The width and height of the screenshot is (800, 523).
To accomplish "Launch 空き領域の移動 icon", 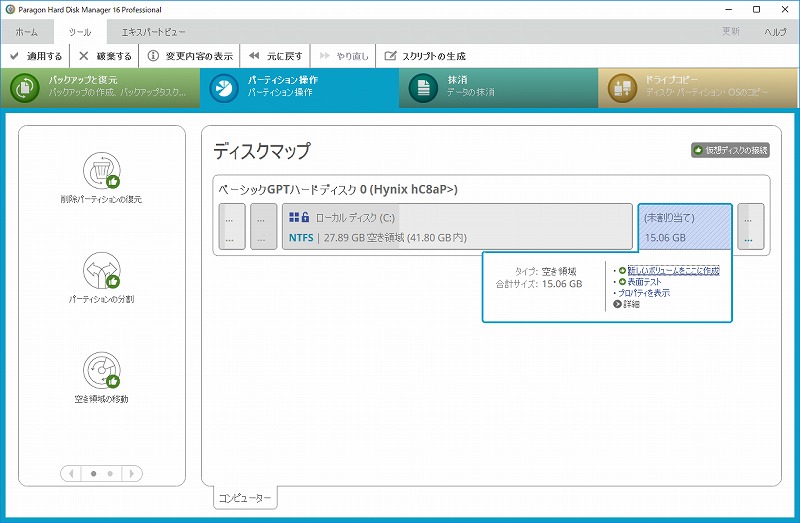I will pos(102,371).
